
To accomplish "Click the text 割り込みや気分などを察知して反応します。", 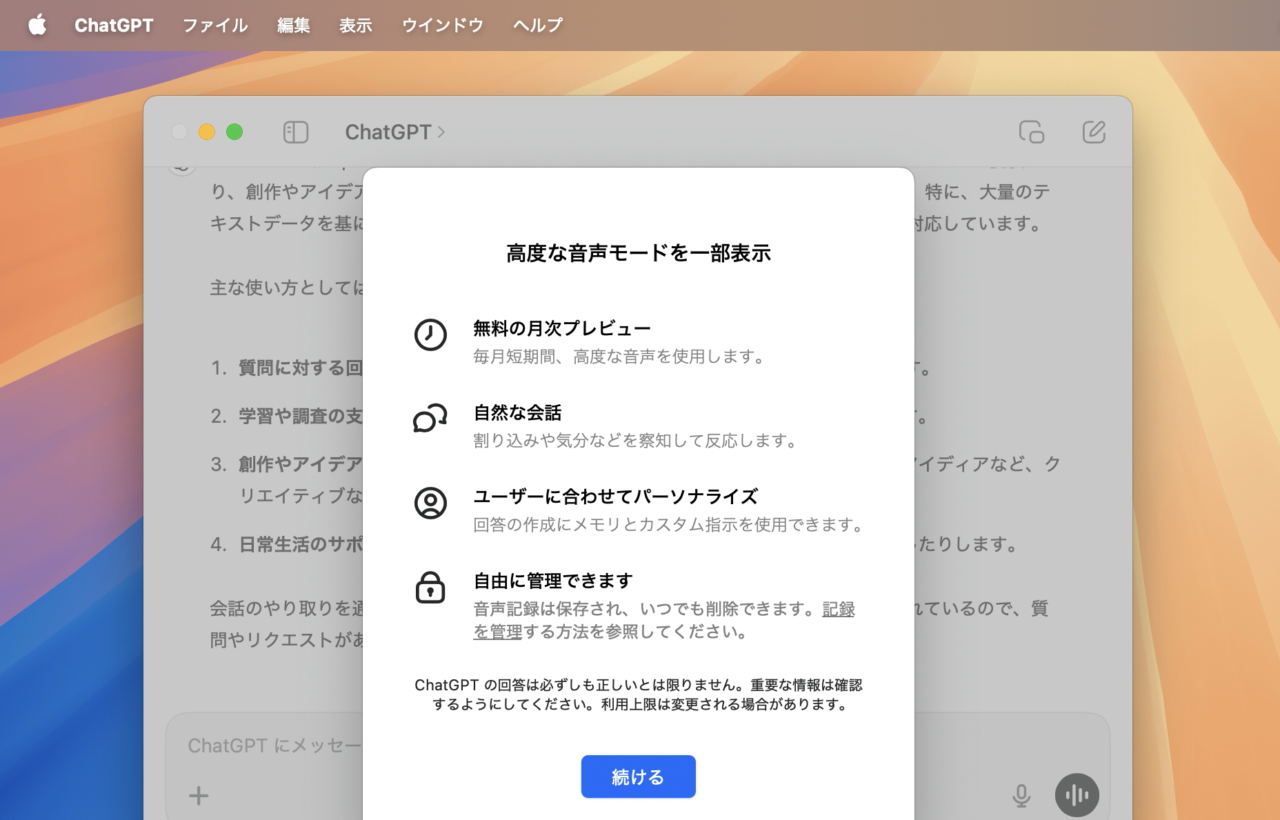I will pyautogui.click(x=635, y=440).
